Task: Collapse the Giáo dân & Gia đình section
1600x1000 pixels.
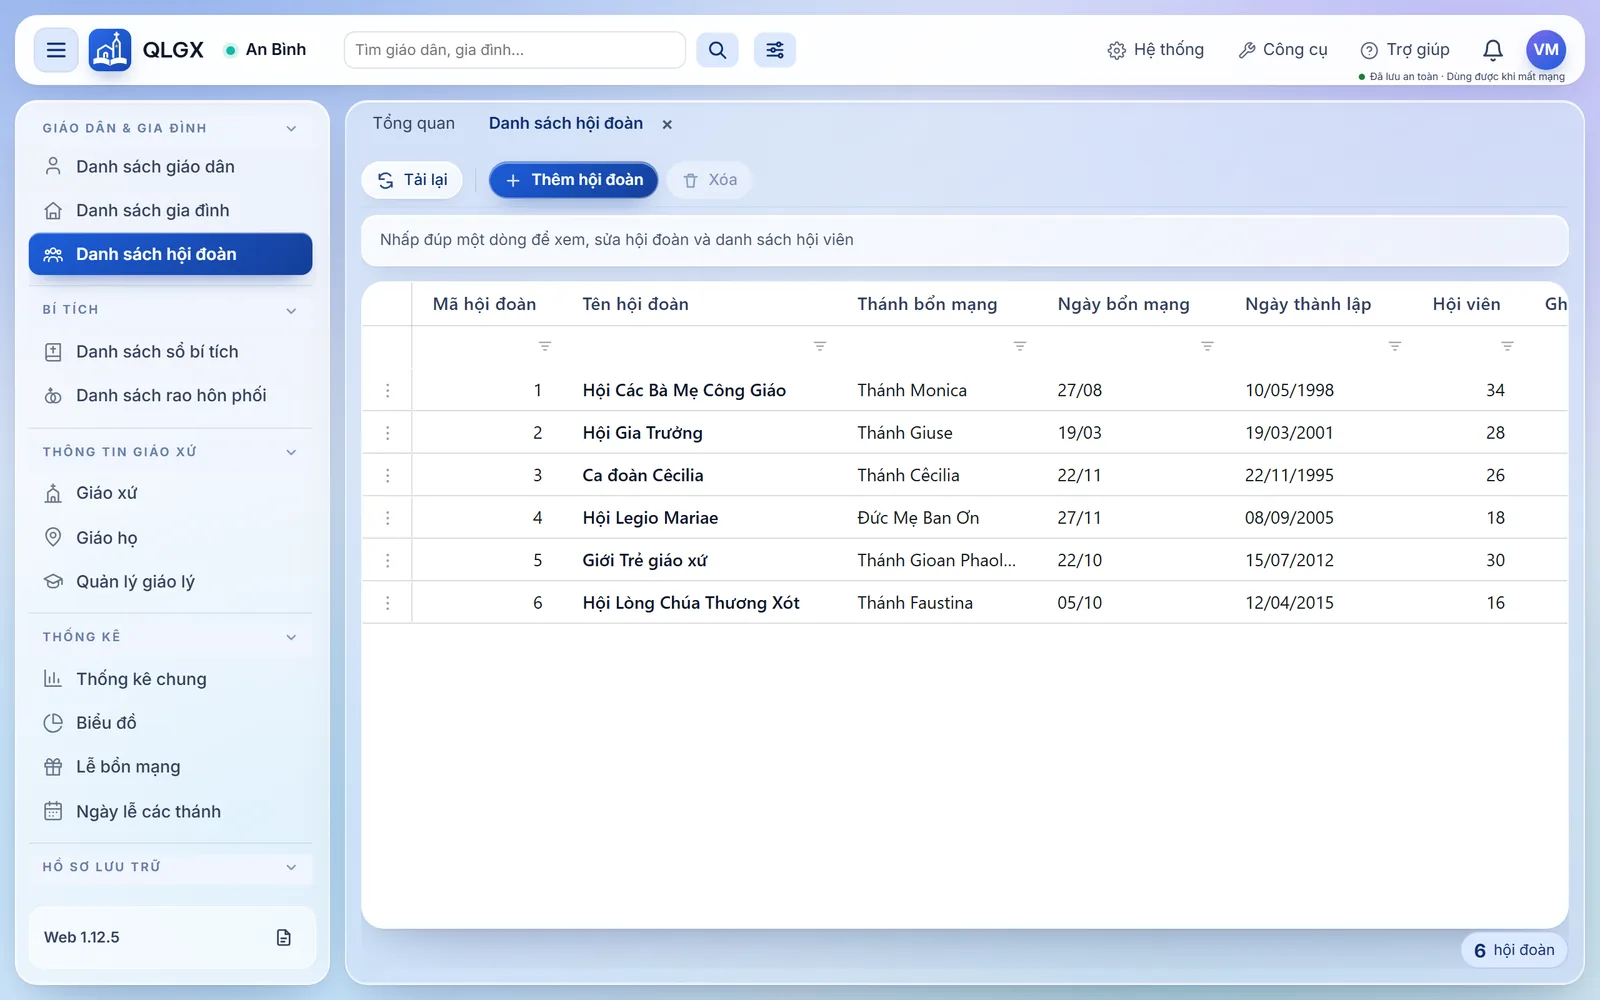Action: click(291, 128)
